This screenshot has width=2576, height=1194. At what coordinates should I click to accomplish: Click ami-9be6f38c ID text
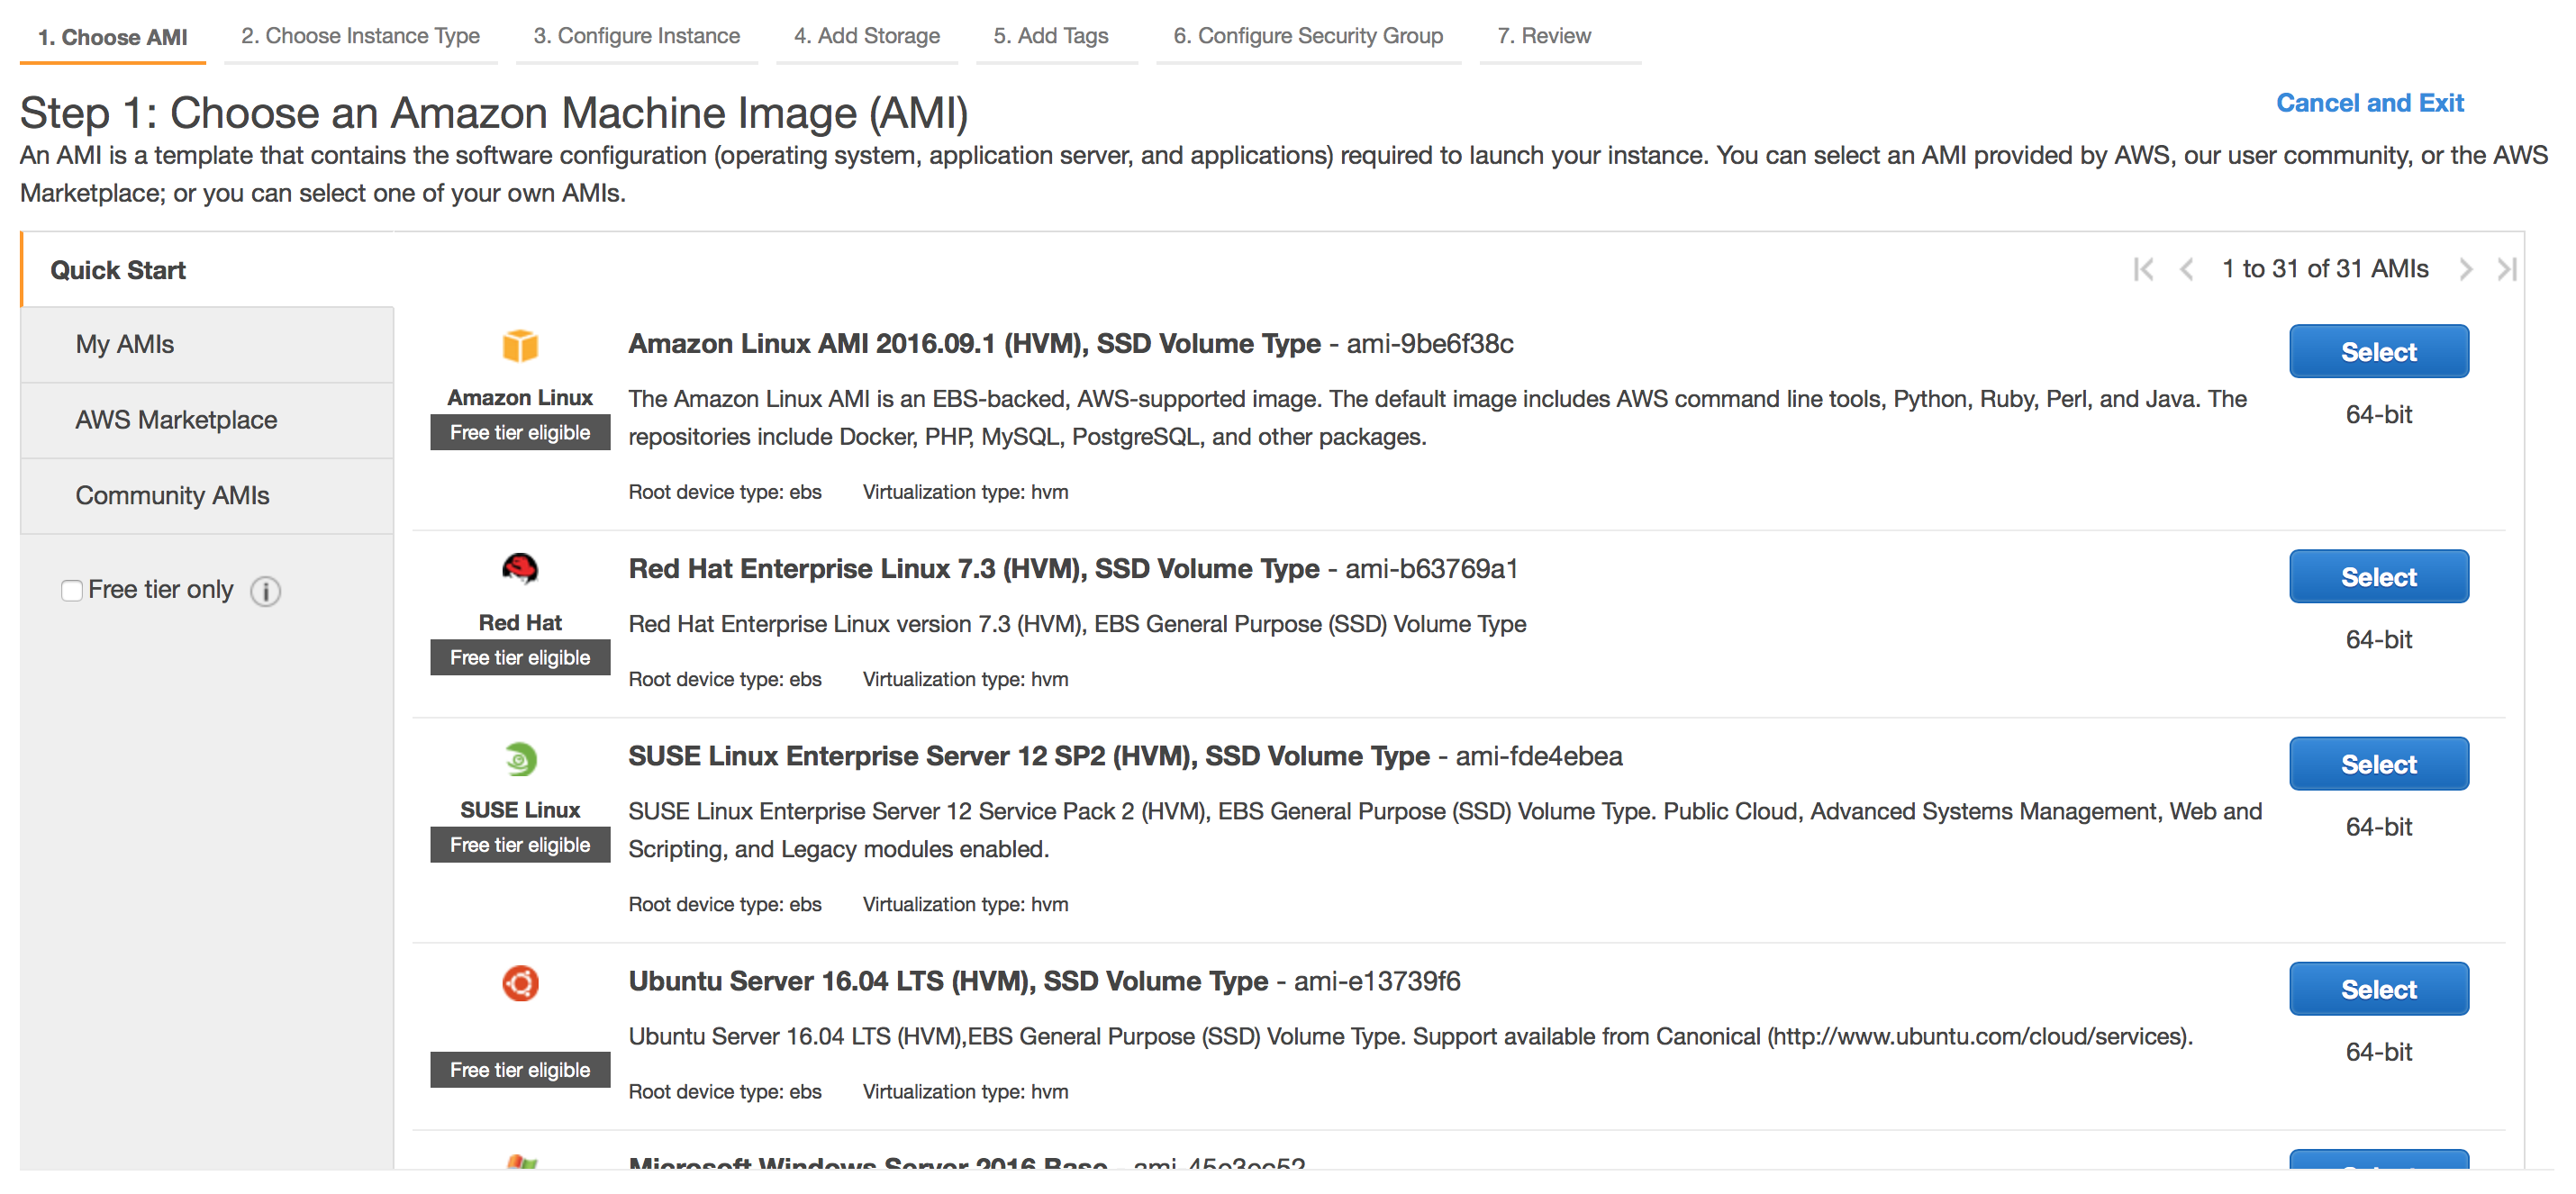pos(1430,344)
